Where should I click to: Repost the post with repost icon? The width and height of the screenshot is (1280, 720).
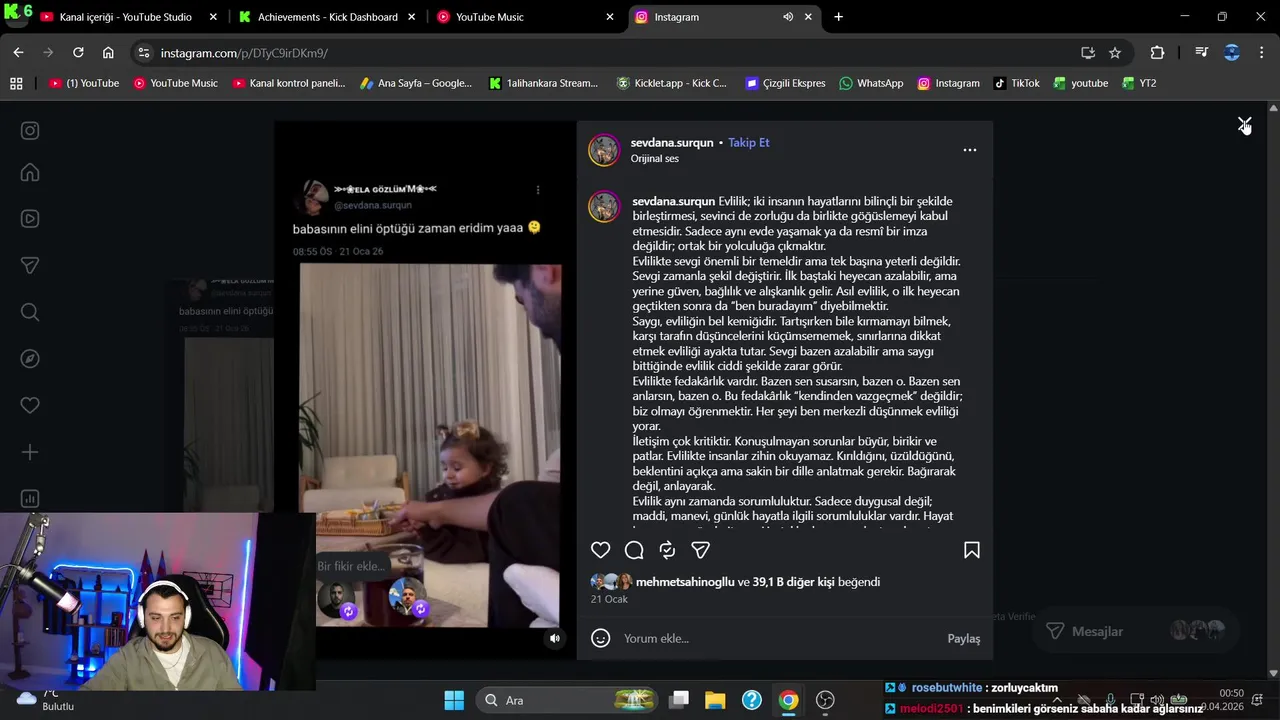pos(667,550)
